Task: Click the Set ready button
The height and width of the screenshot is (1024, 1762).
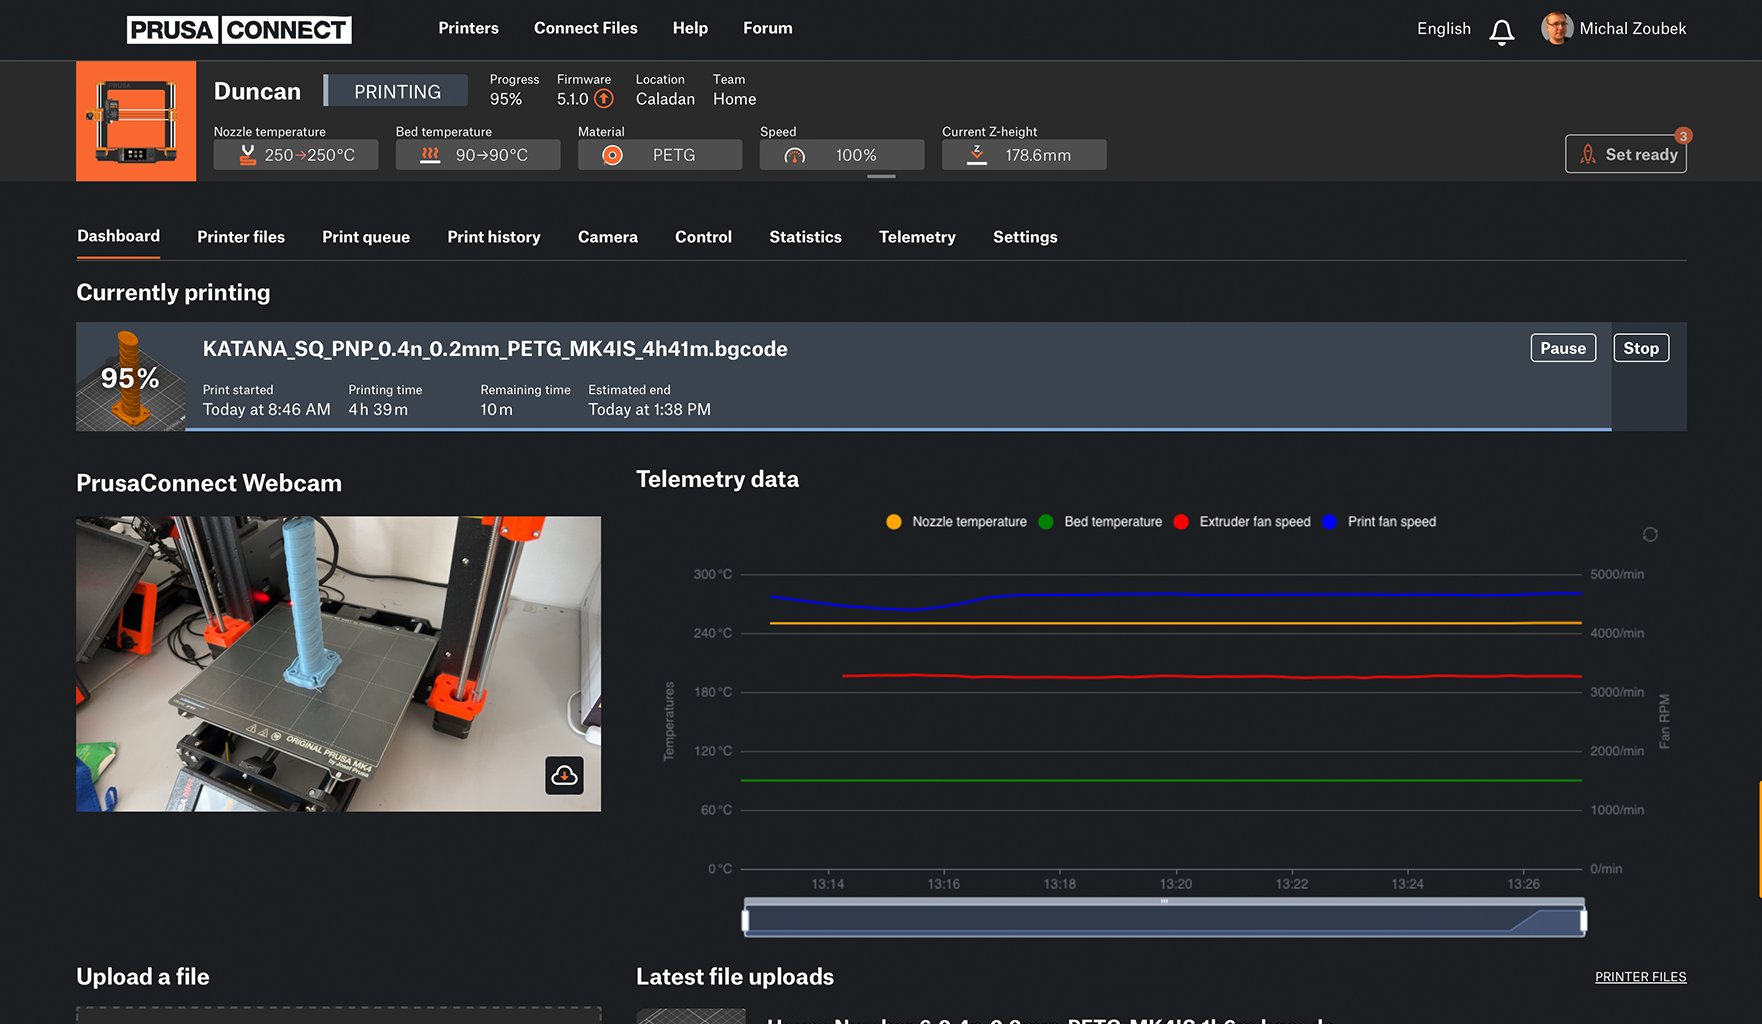Action: pos(1626,154)
